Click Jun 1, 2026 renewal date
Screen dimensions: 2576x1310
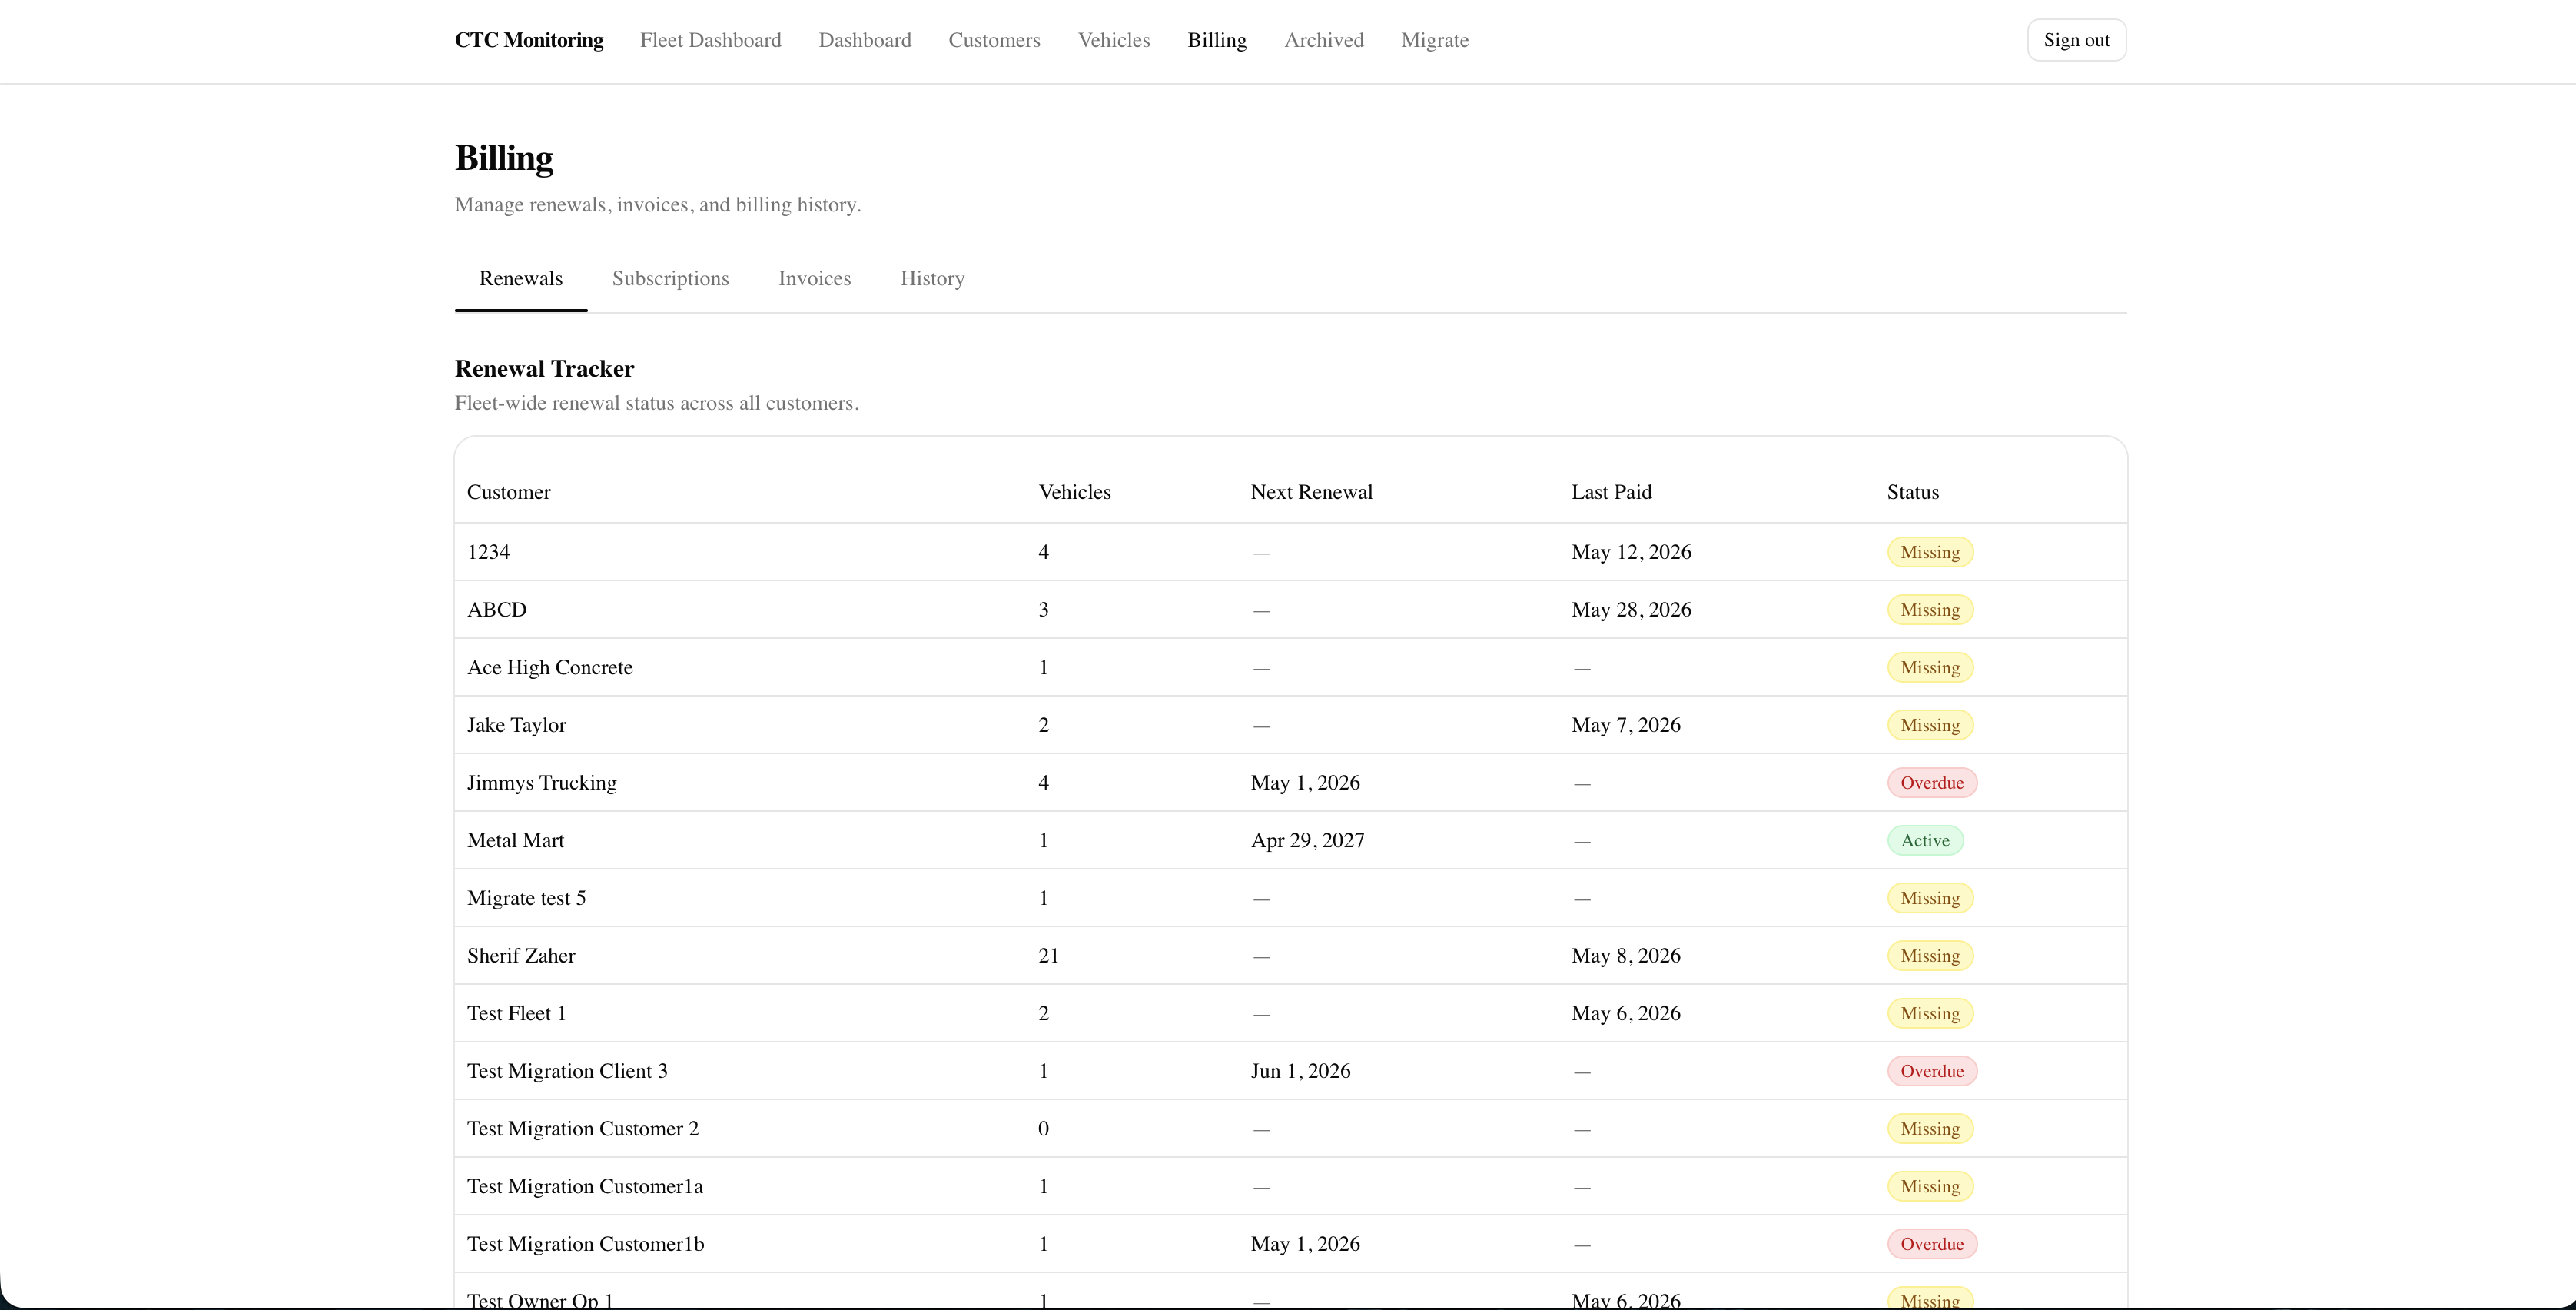coord(1300,1071)
